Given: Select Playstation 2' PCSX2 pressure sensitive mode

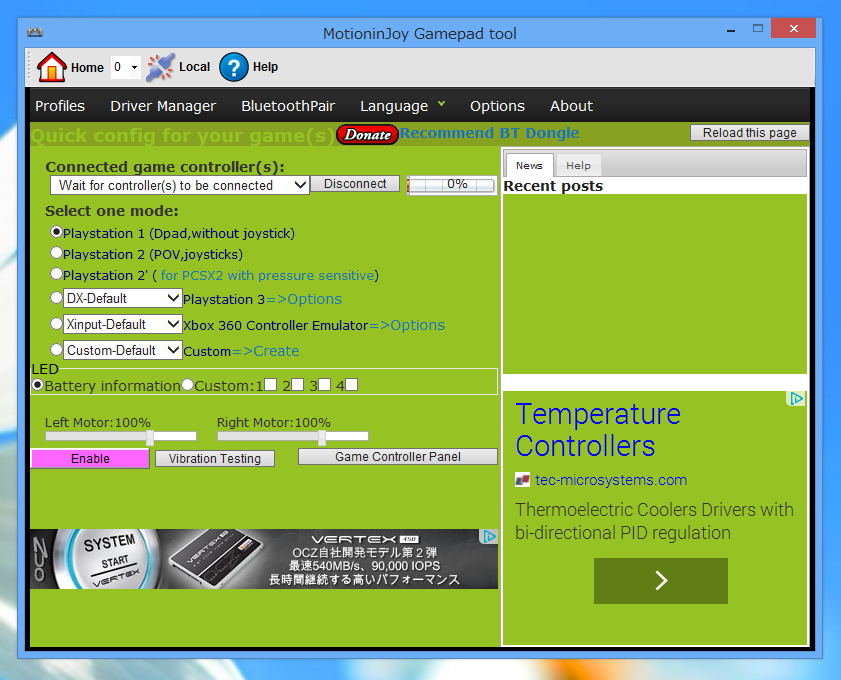Looking at the screenshot, I should pos(56,274).
